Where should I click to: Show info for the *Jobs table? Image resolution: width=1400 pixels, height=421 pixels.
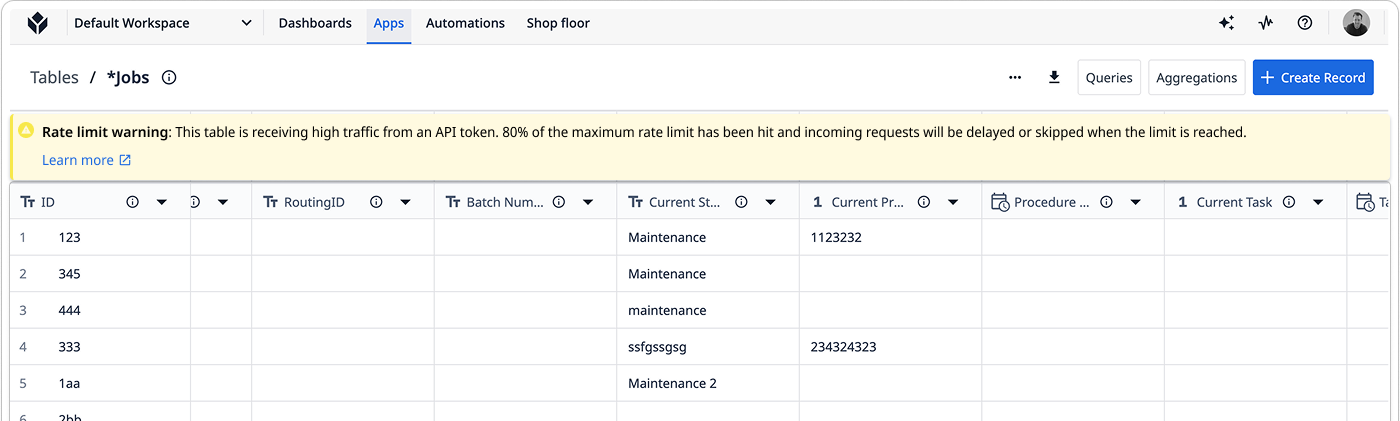[169, 77]
